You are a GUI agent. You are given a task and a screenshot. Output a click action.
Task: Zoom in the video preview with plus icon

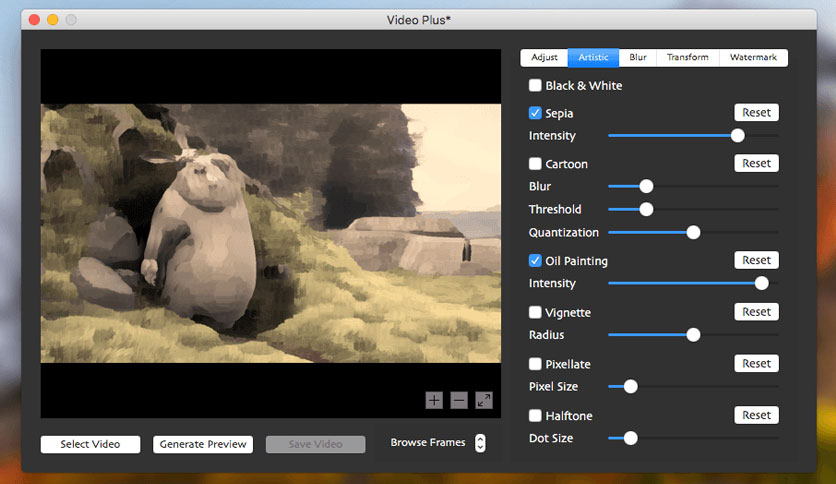434,400
